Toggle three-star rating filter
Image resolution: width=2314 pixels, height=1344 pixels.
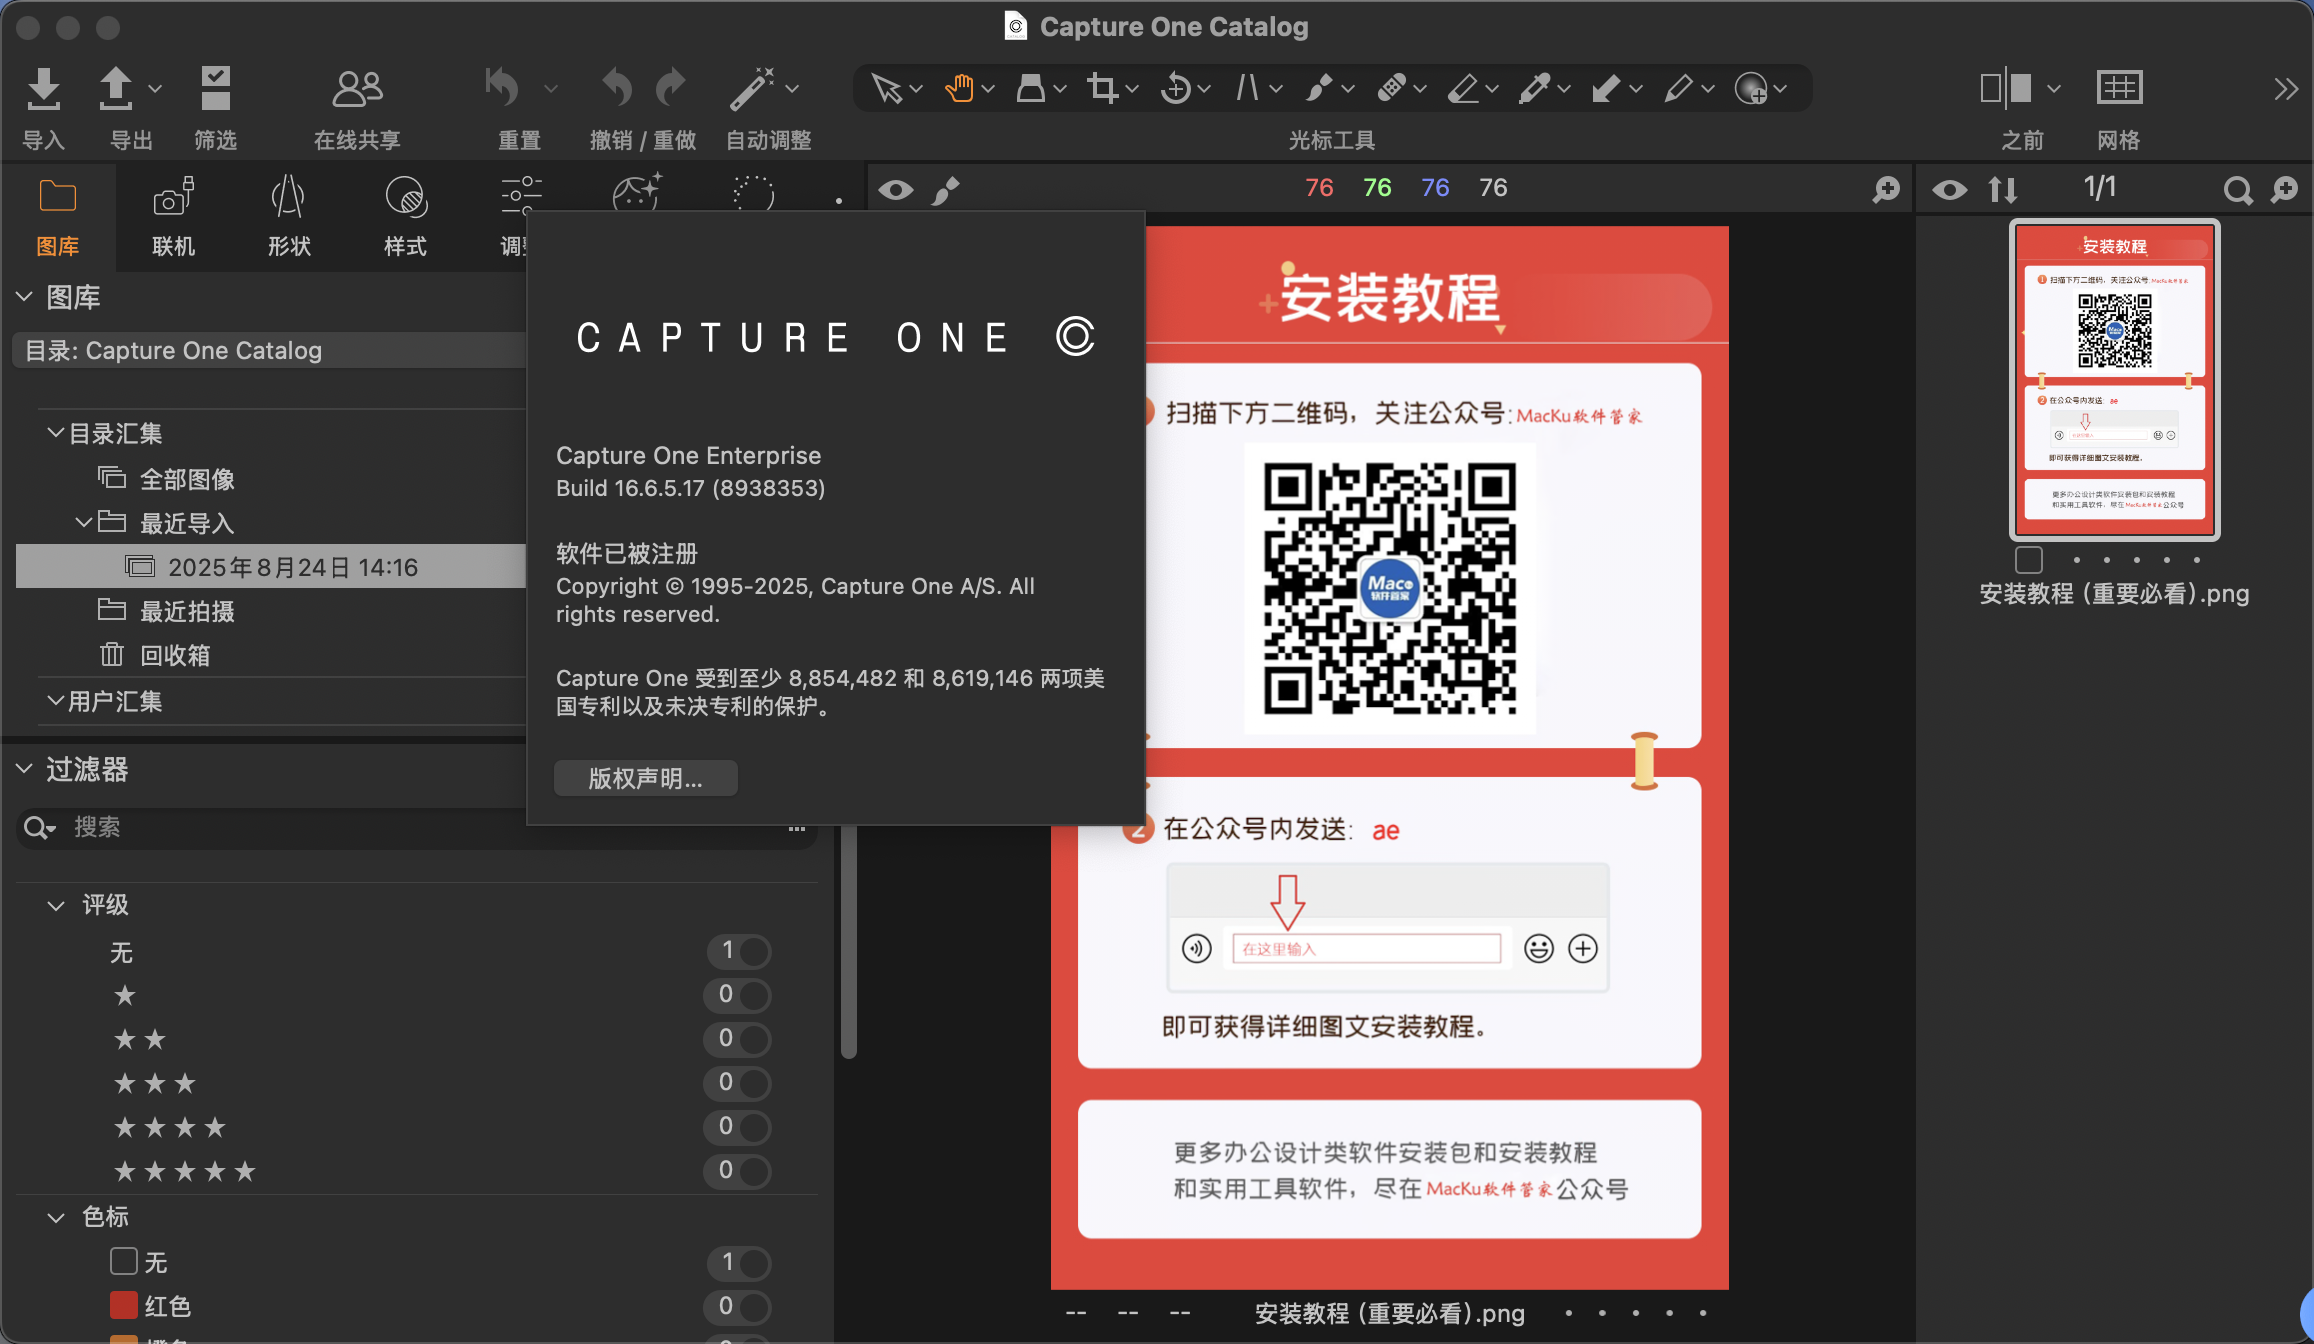click(x=739, y=1083)
